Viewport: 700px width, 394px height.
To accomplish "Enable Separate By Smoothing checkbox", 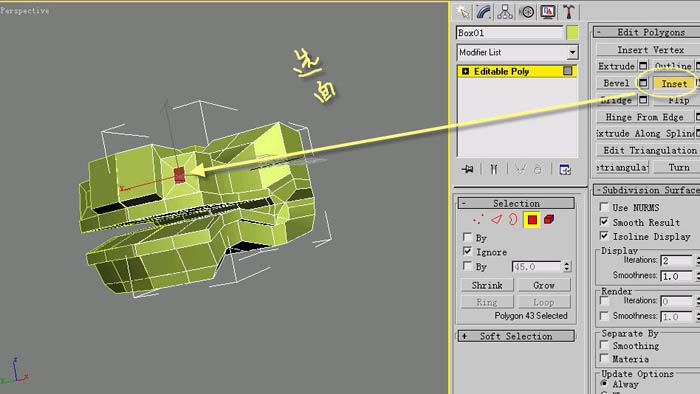I will click(x=604, y=345).
